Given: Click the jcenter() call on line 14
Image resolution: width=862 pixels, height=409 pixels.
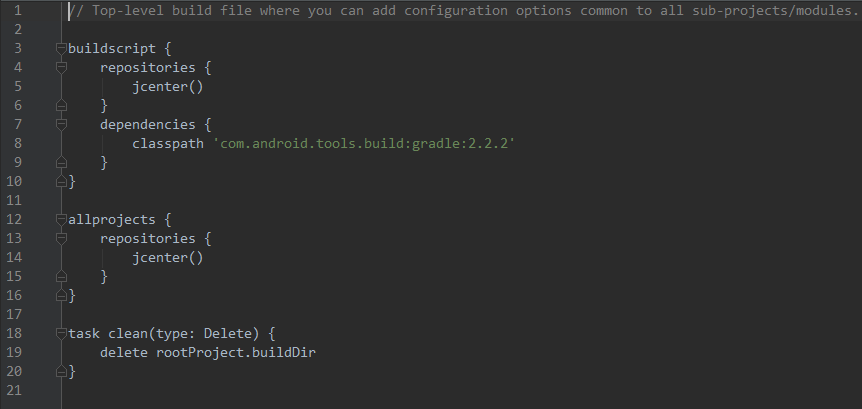Looking at the screenshot, I should [168, 258].
